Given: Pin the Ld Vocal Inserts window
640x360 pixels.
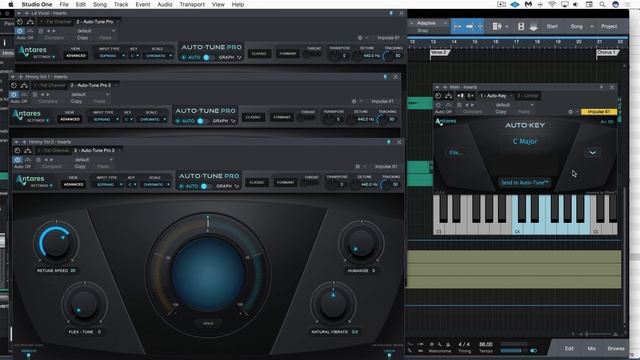Looking at the screenshot, I should 391,13.
